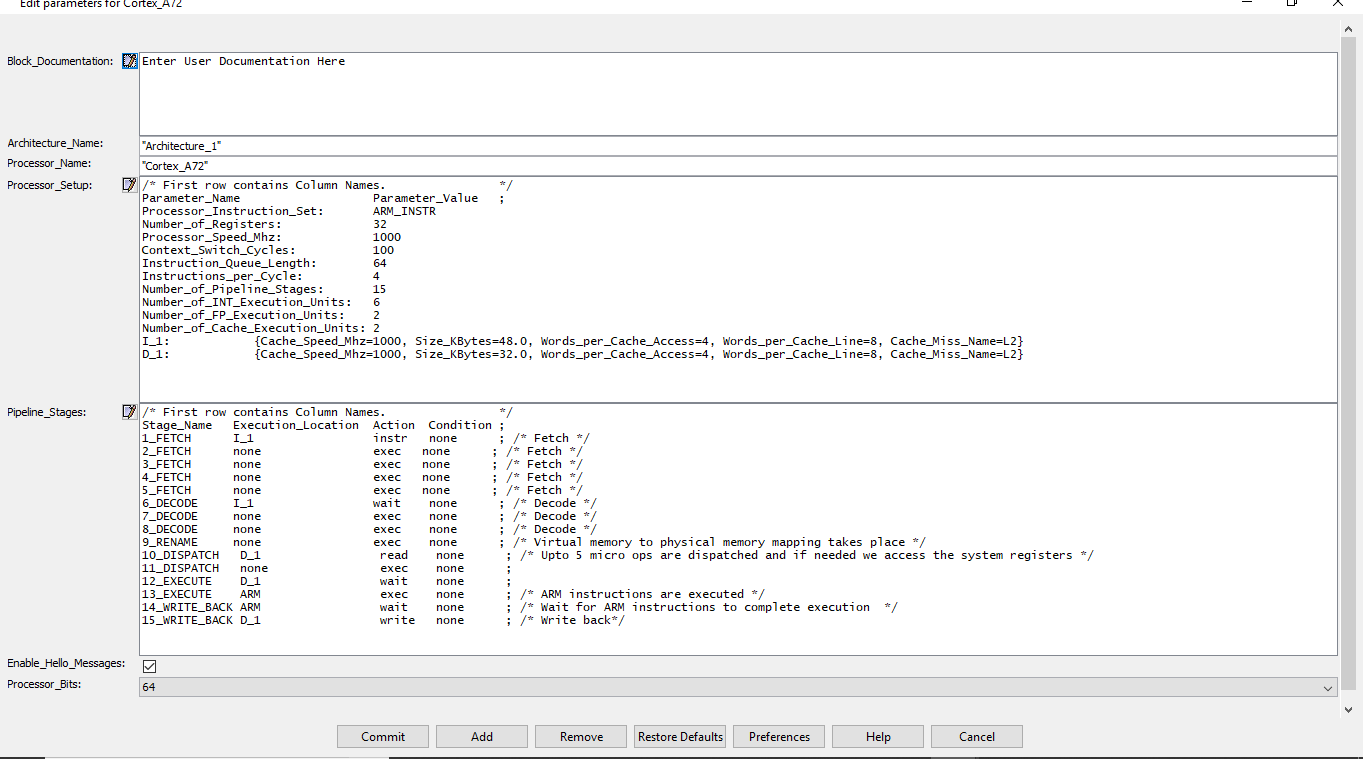Image resolution: width=1363 pixels, height=759 pixels.
Task: Open the Block_Documentation editor icon
Action: tap(129, 61)
